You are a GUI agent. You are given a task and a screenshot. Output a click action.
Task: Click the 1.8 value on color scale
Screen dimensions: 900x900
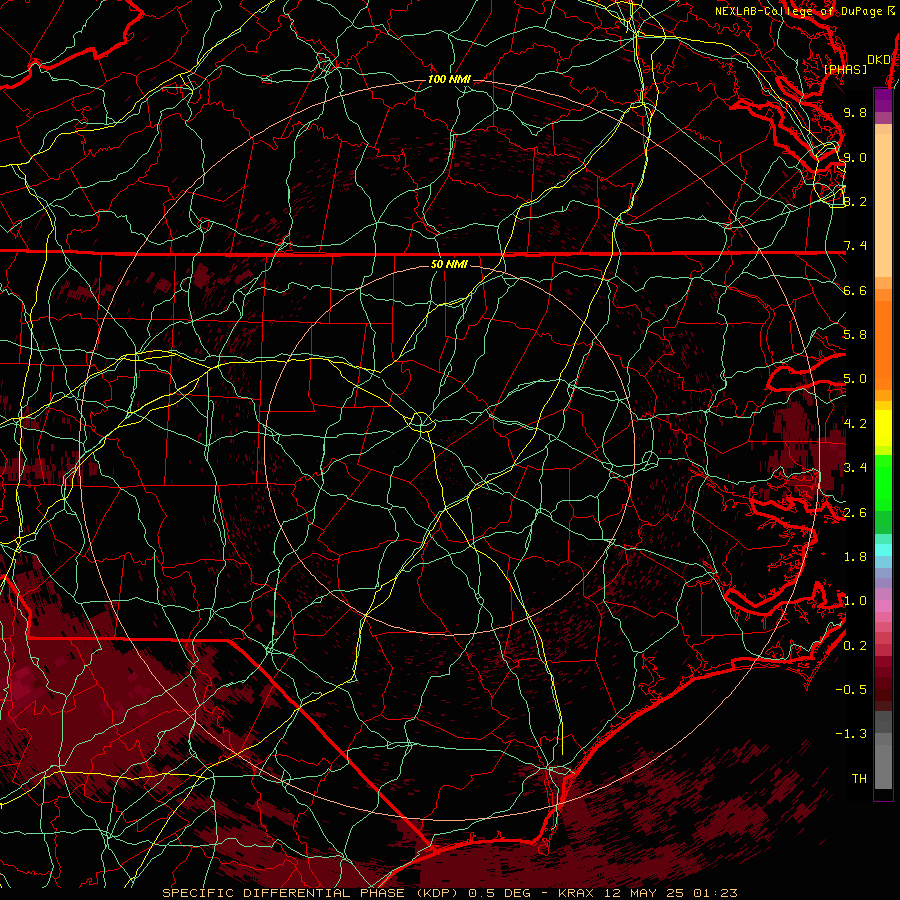pos(855,557)
